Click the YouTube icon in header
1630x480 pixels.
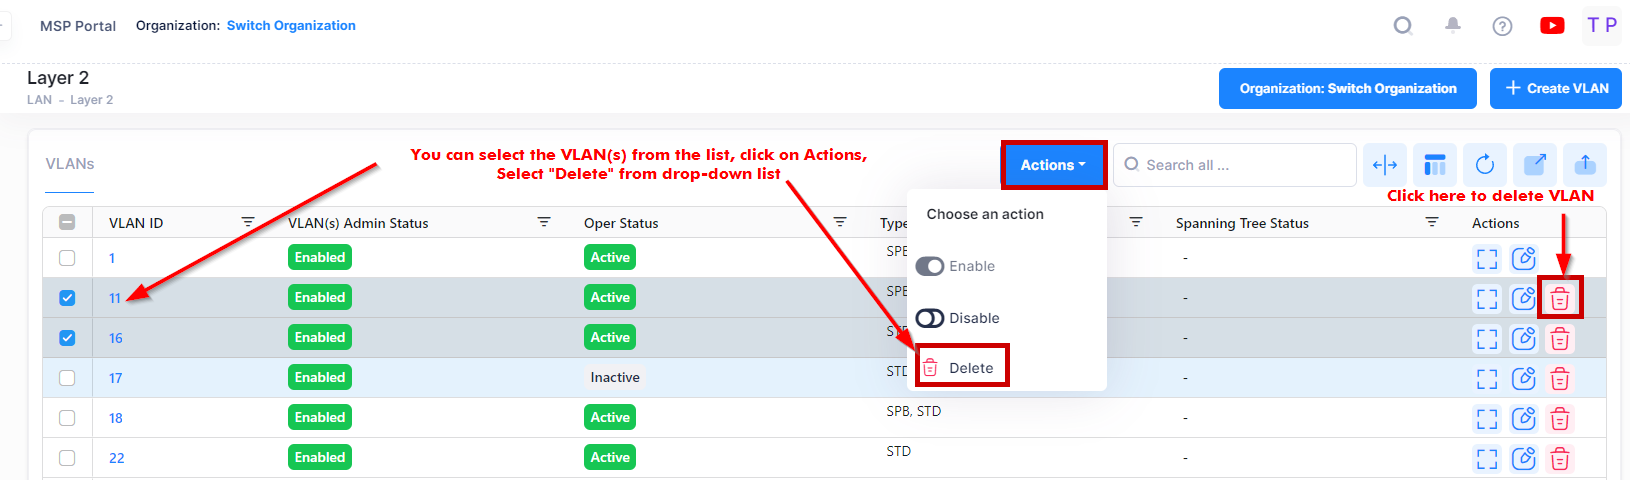tap(1552, 26)
